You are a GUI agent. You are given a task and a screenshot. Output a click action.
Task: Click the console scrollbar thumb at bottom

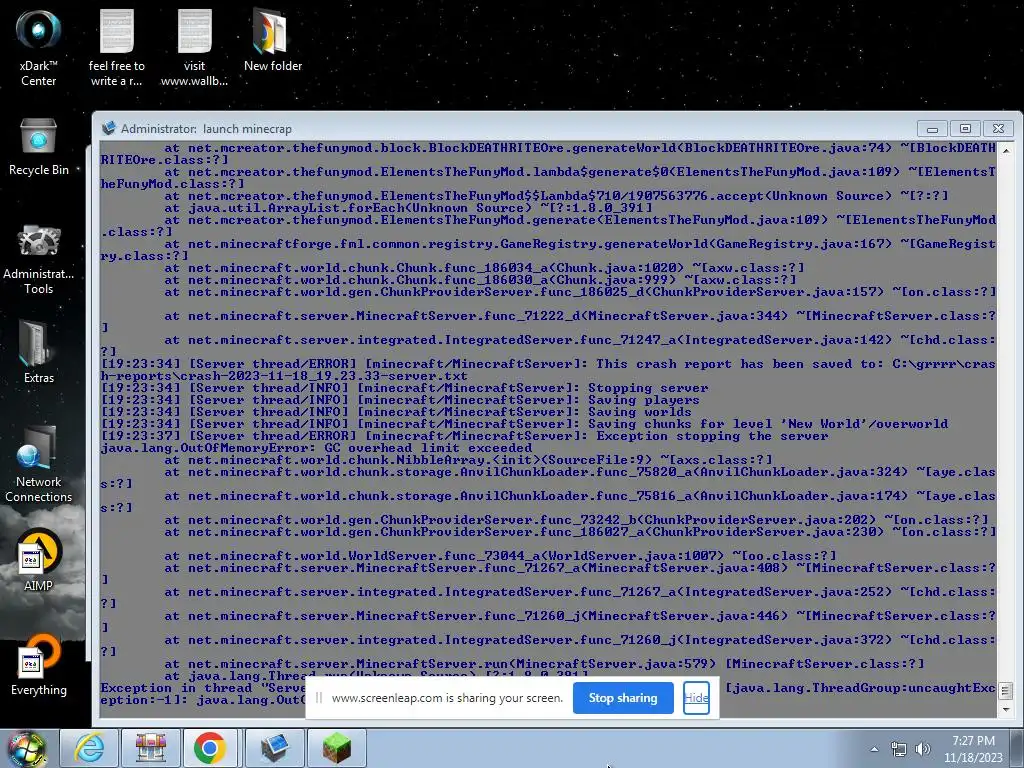click(x=1006, y=690)
